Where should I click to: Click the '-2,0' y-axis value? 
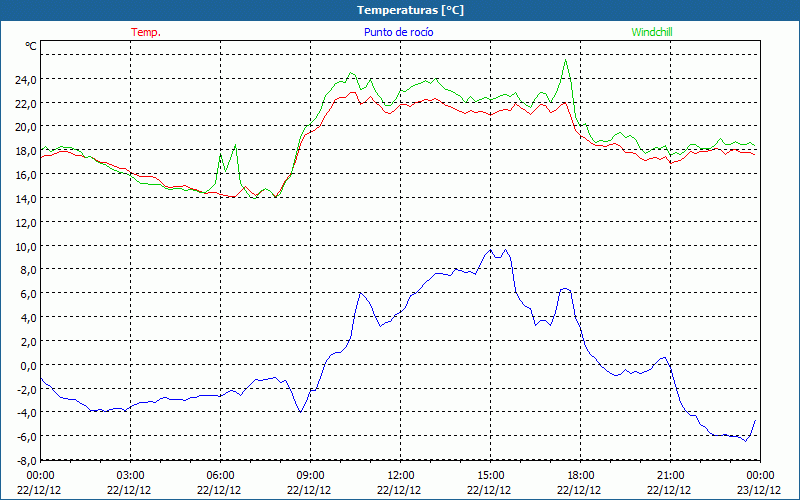27,390
